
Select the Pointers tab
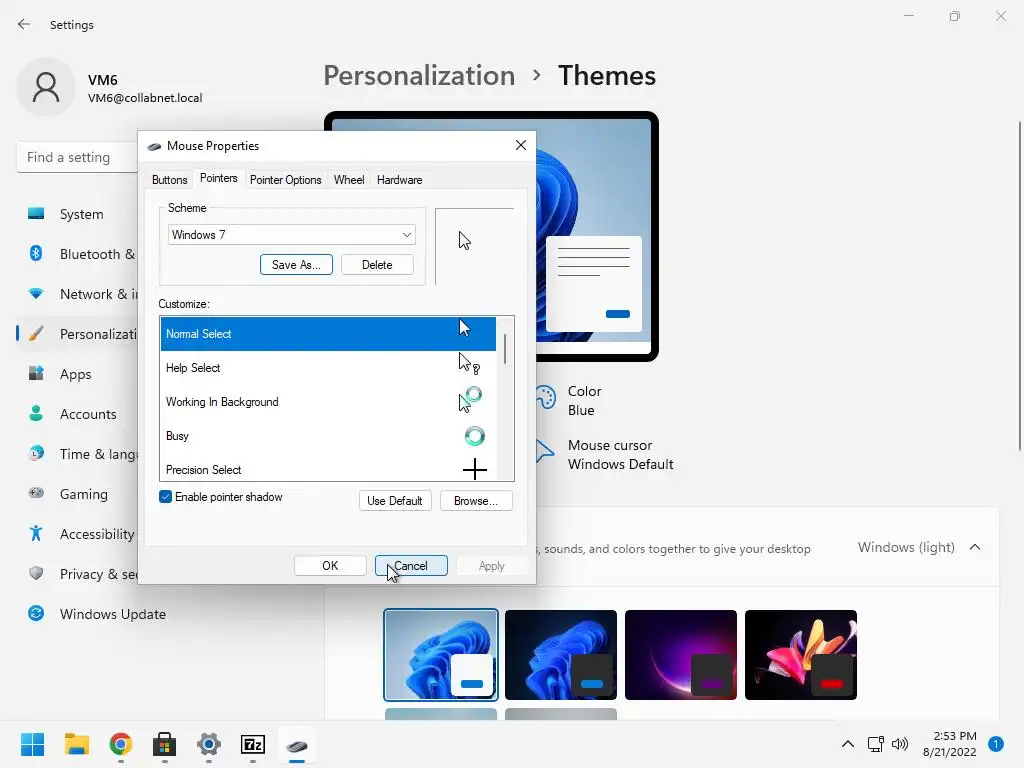219,178
